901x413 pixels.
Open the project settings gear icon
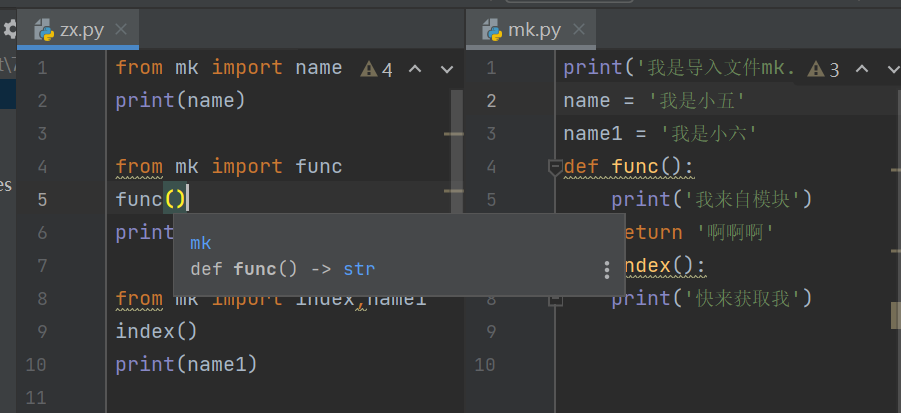point(9,29)
